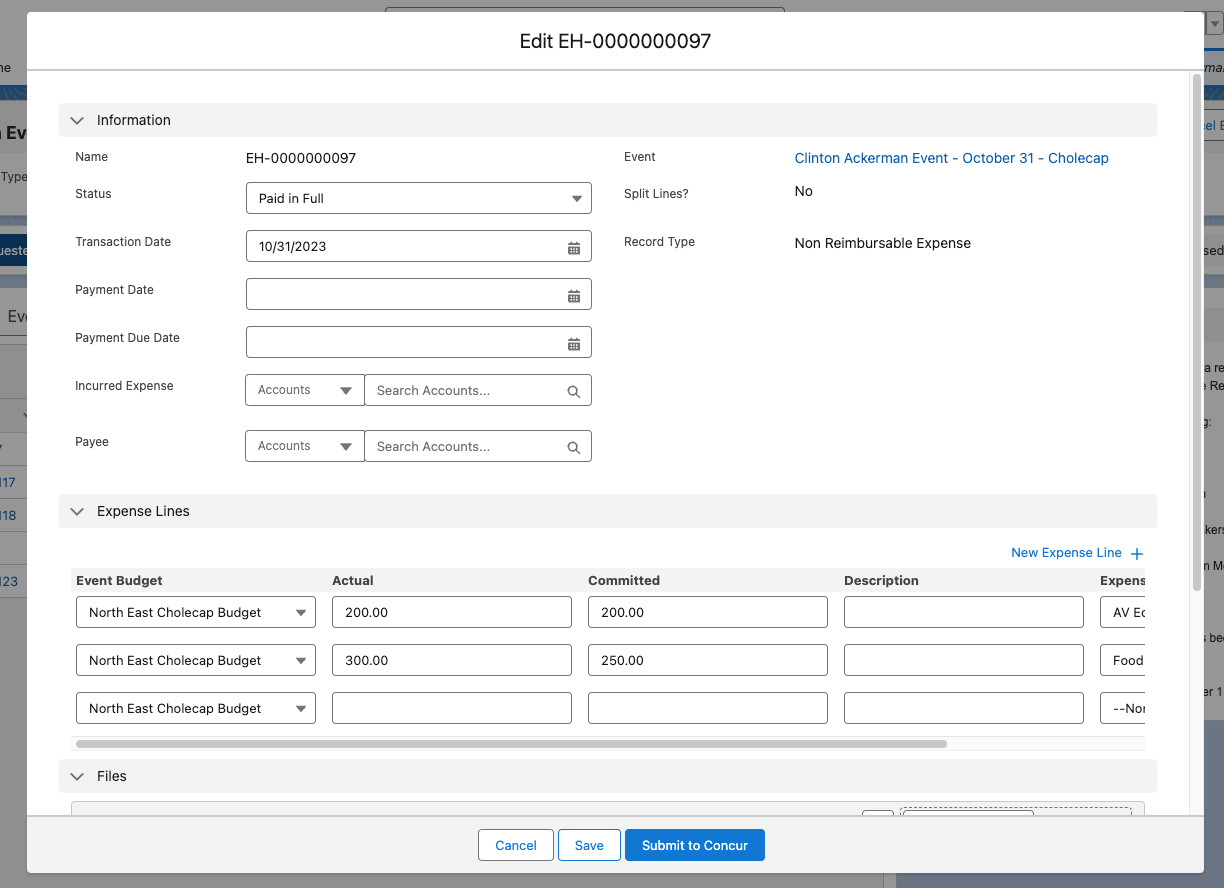Open the Accounts object selector for Payee
1224x888 pixels.
304,446
